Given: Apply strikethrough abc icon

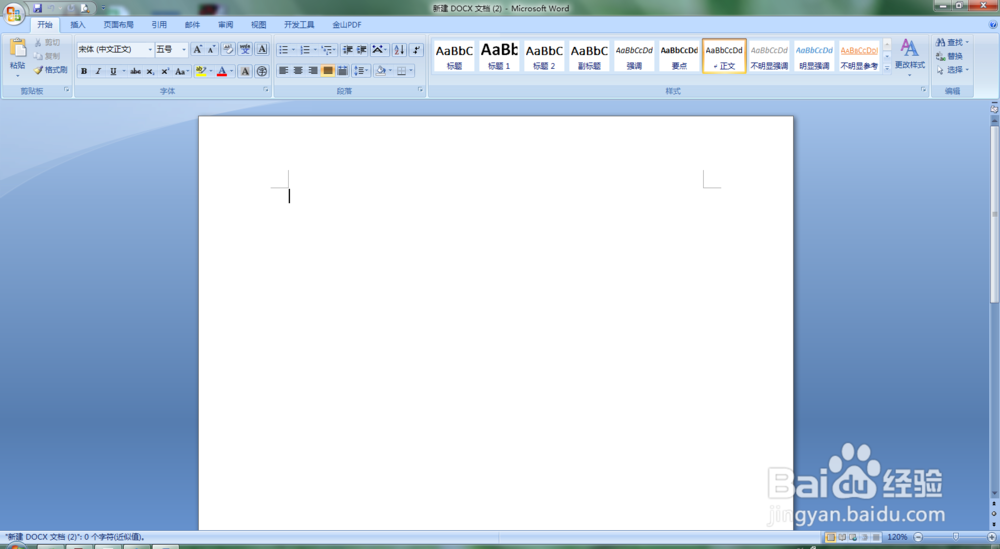Looking at the screenshot, I should 135,71.
